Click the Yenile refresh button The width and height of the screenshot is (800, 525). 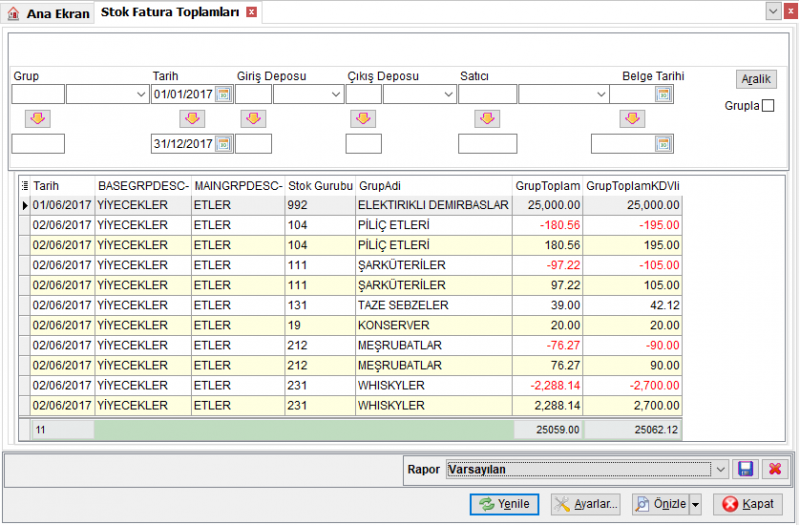point(504,505)
